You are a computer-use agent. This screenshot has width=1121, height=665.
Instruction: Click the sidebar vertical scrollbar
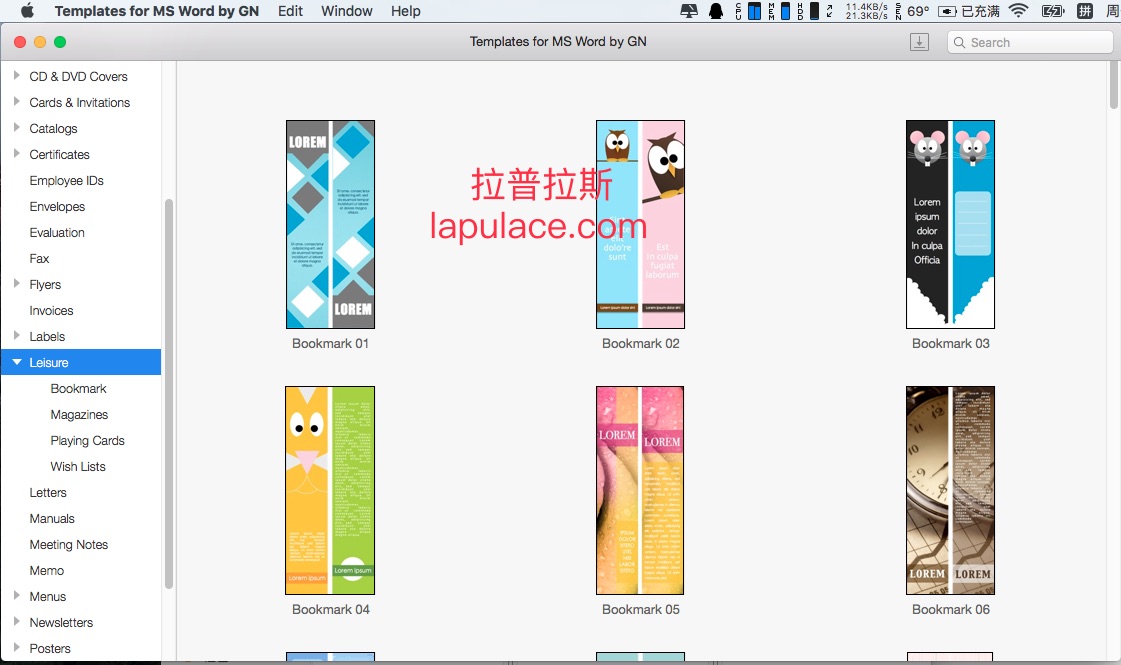169,390
